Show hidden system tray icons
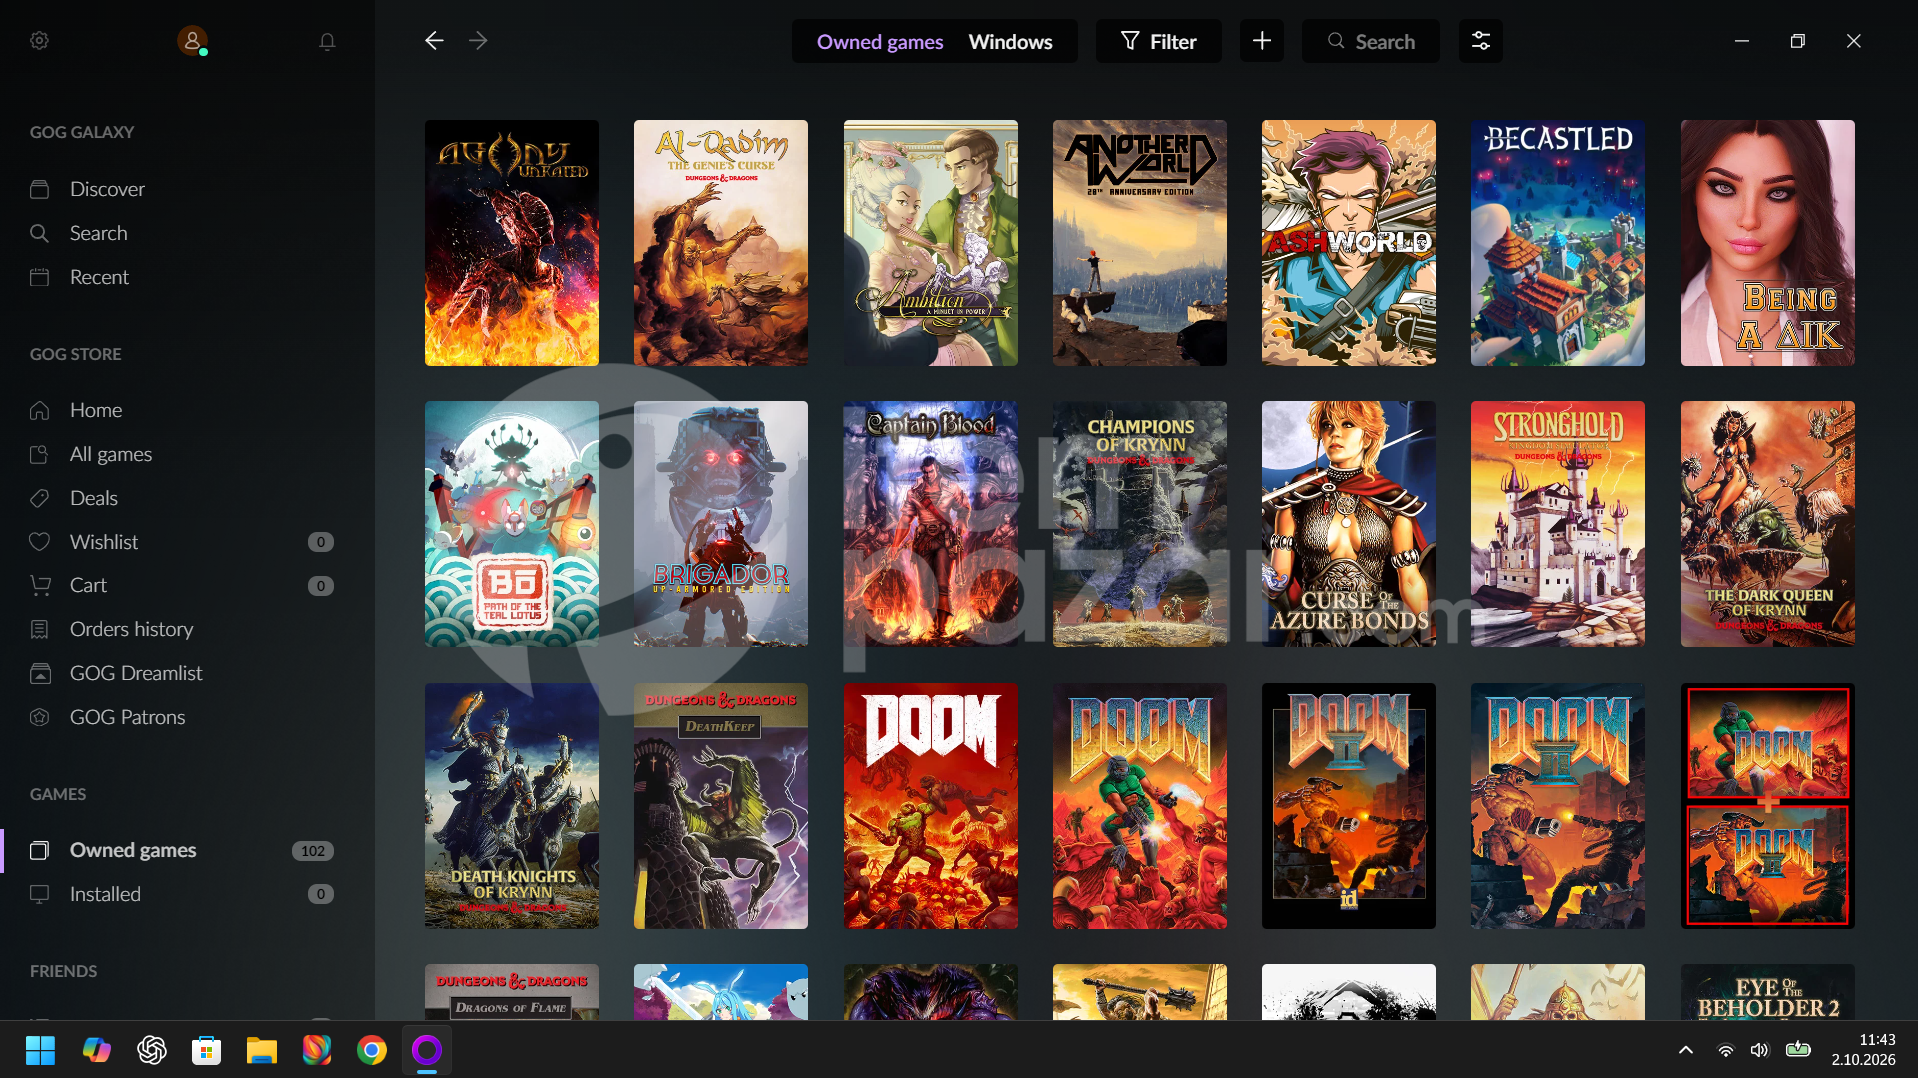The image size is (1918, 1078). (x=1686, y=1050)
